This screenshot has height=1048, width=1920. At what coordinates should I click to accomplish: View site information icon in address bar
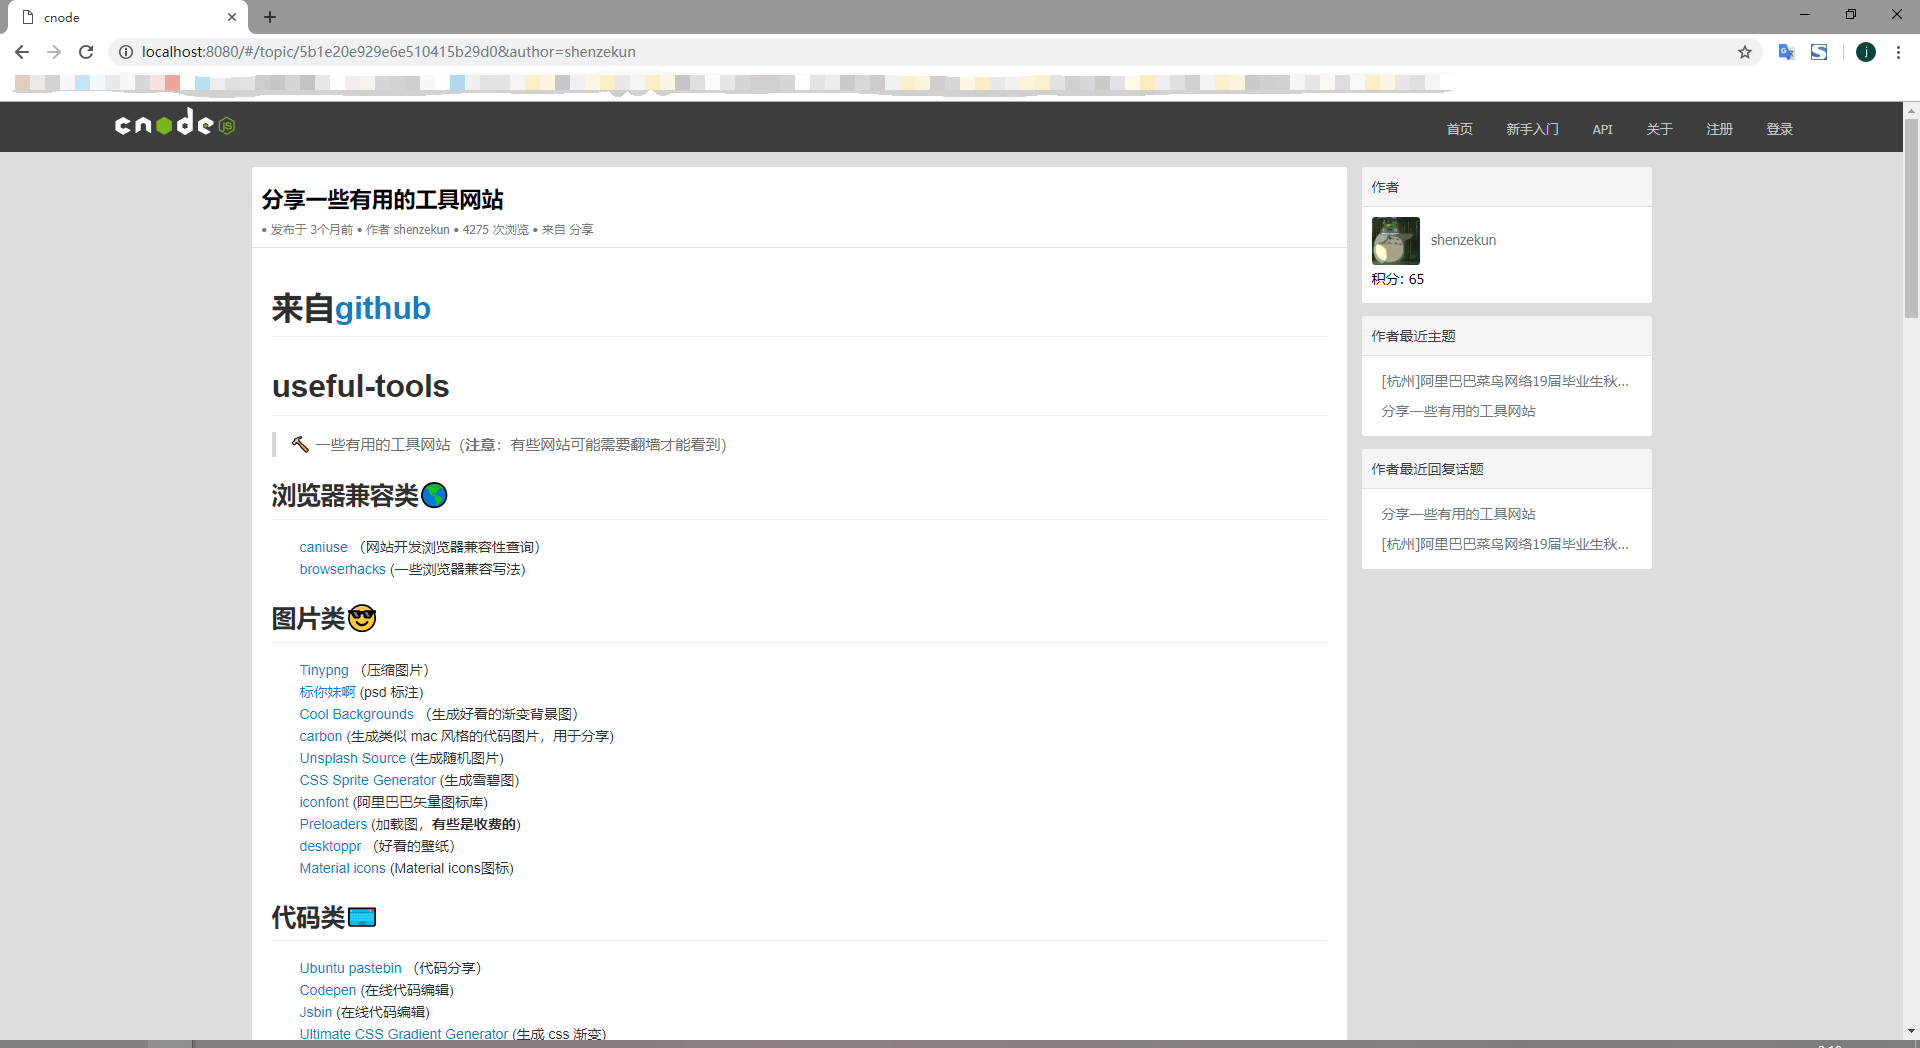tap(126, 52)
